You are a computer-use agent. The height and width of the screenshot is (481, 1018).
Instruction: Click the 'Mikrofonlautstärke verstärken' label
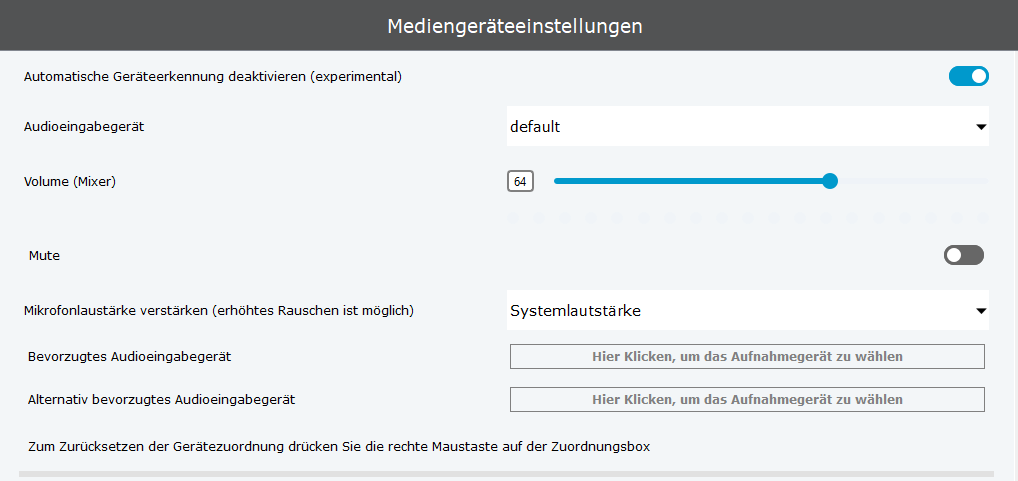pos(218,311)
